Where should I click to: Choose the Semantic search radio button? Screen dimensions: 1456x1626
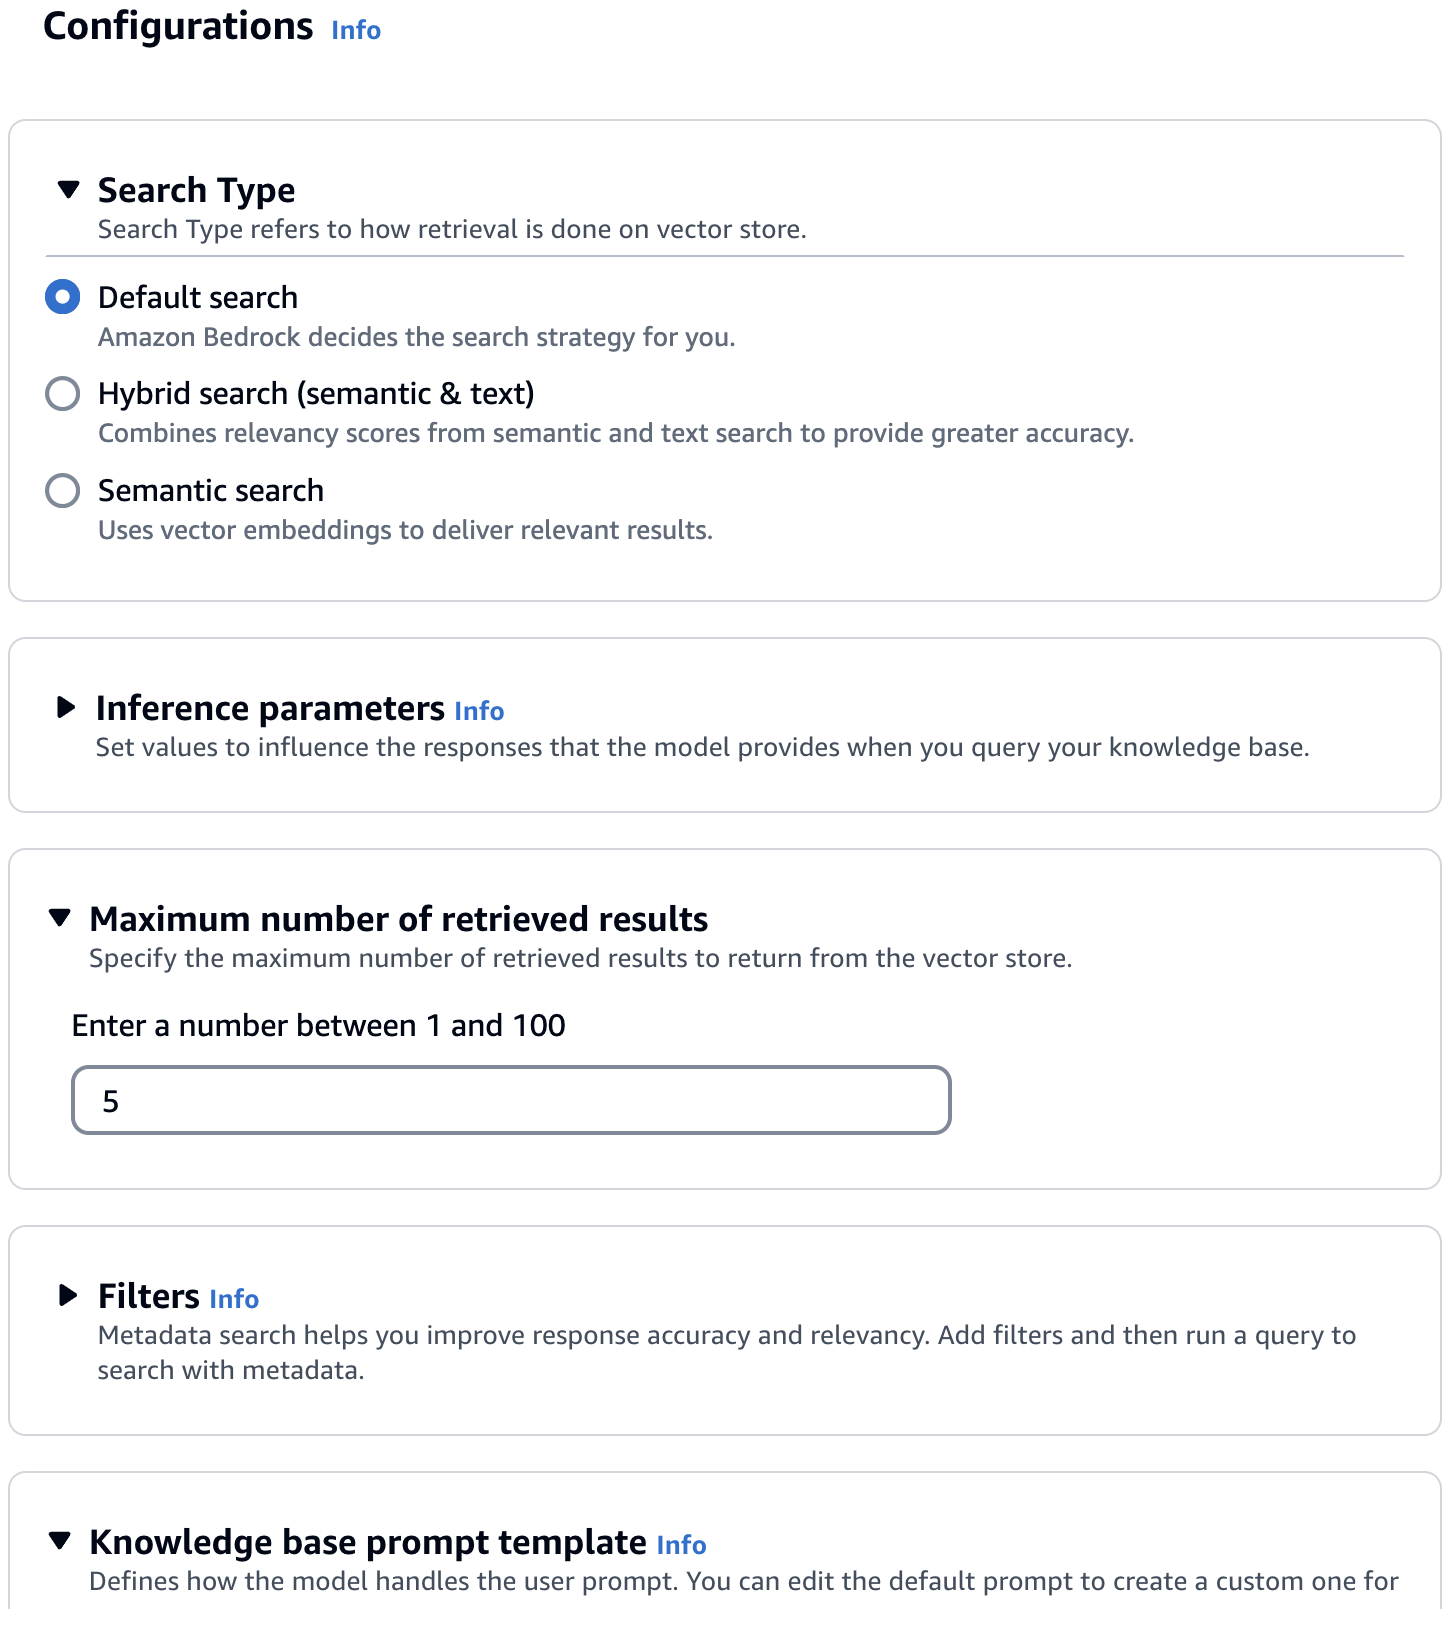[63, 491]
